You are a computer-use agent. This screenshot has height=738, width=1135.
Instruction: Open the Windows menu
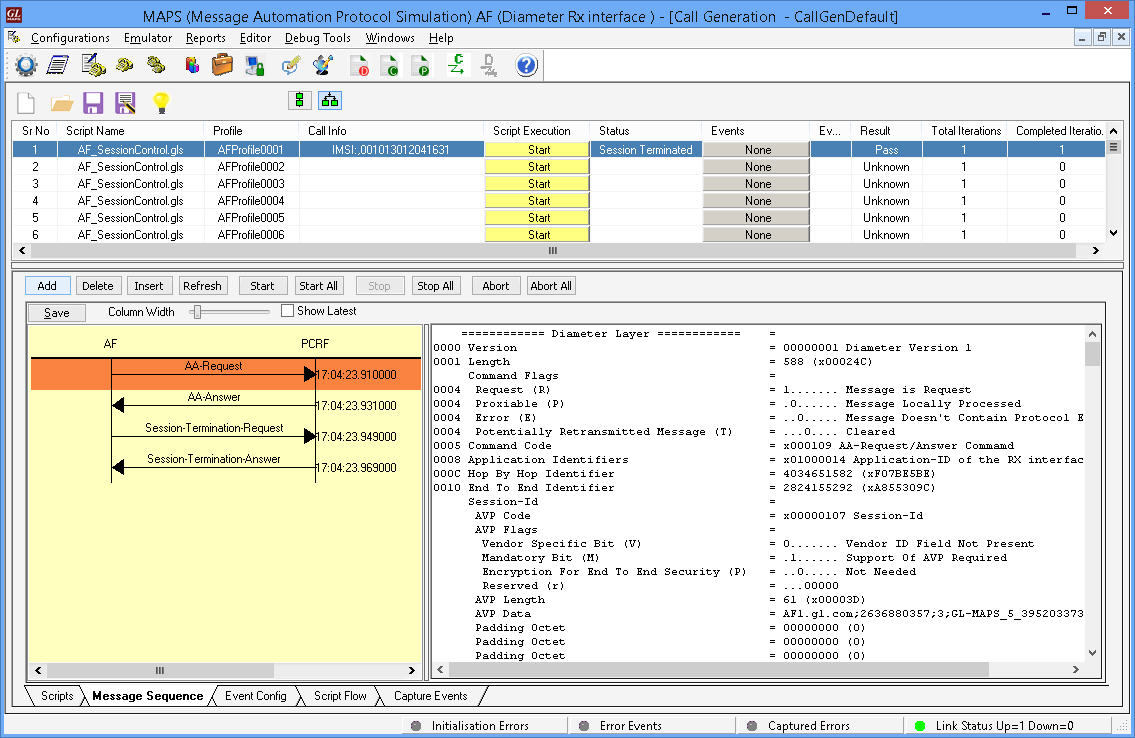390,38
